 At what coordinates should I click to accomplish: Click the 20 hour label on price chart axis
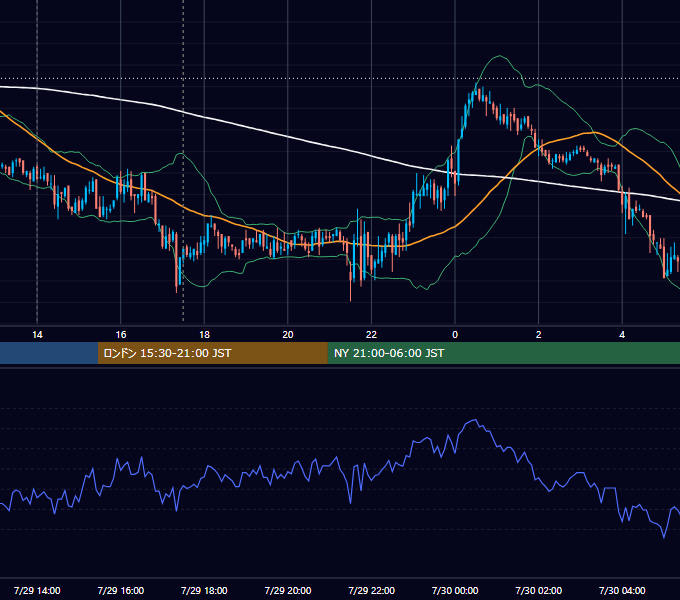[288, 335]
